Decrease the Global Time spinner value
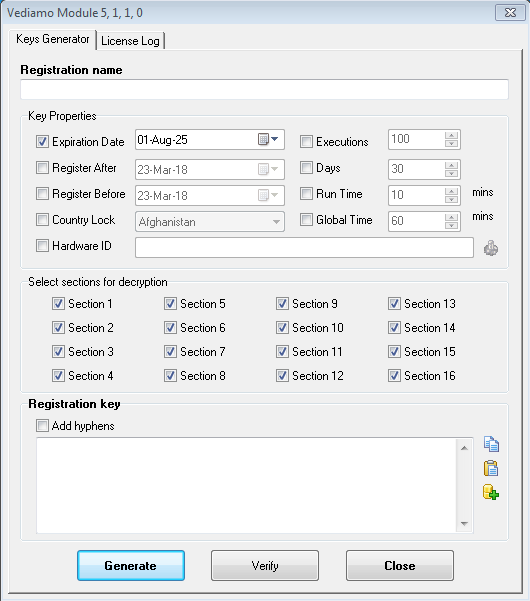This screenshot has height=601, width=530. tap(451, 225)
